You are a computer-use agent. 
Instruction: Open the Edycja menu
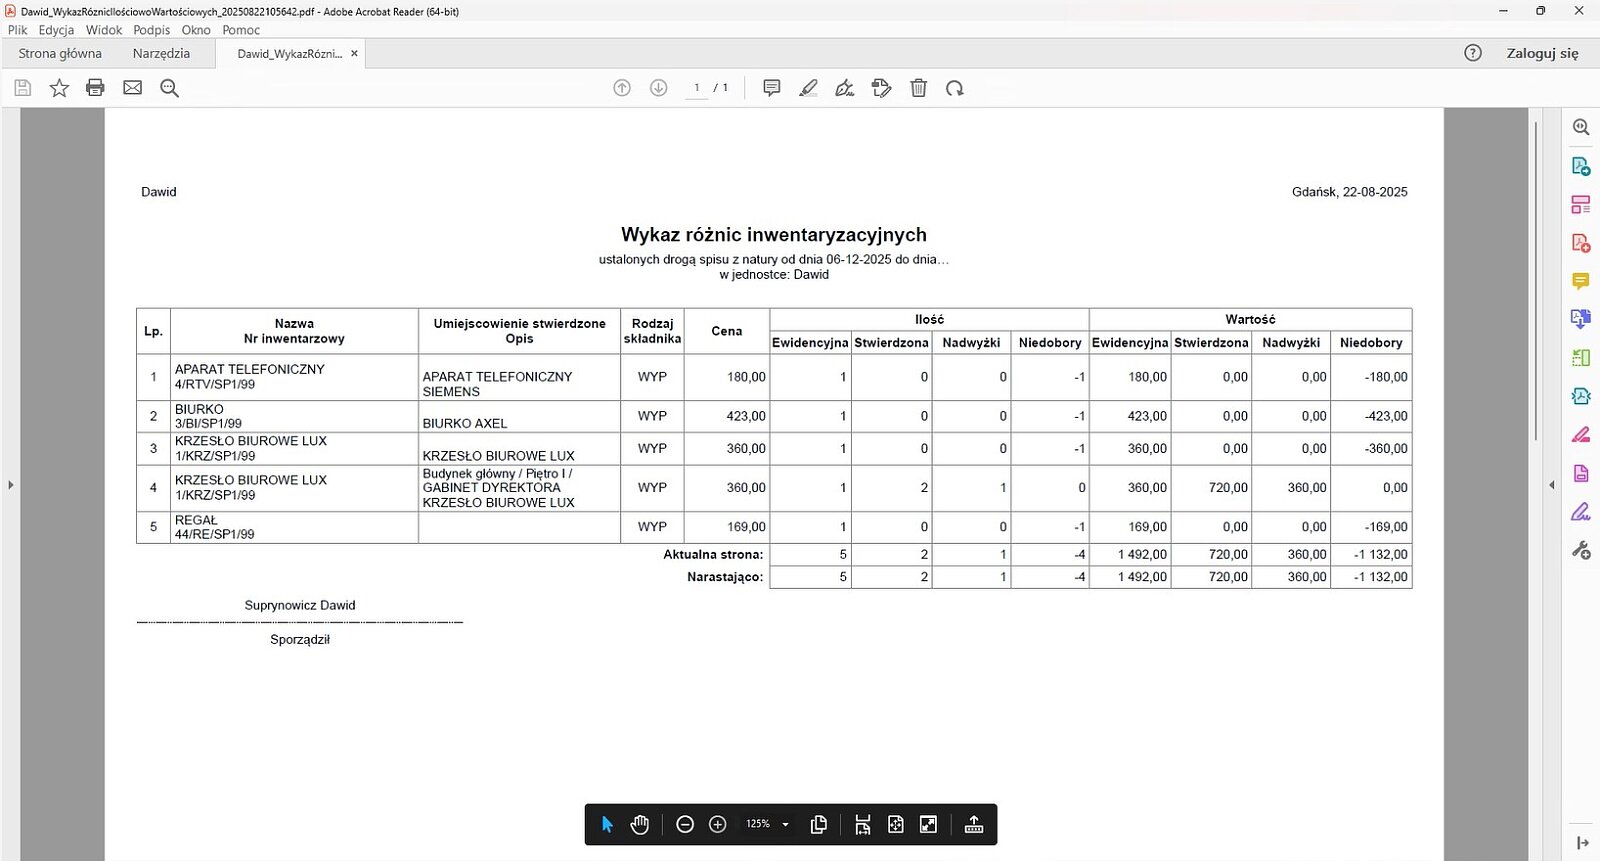tap(56, 30)
